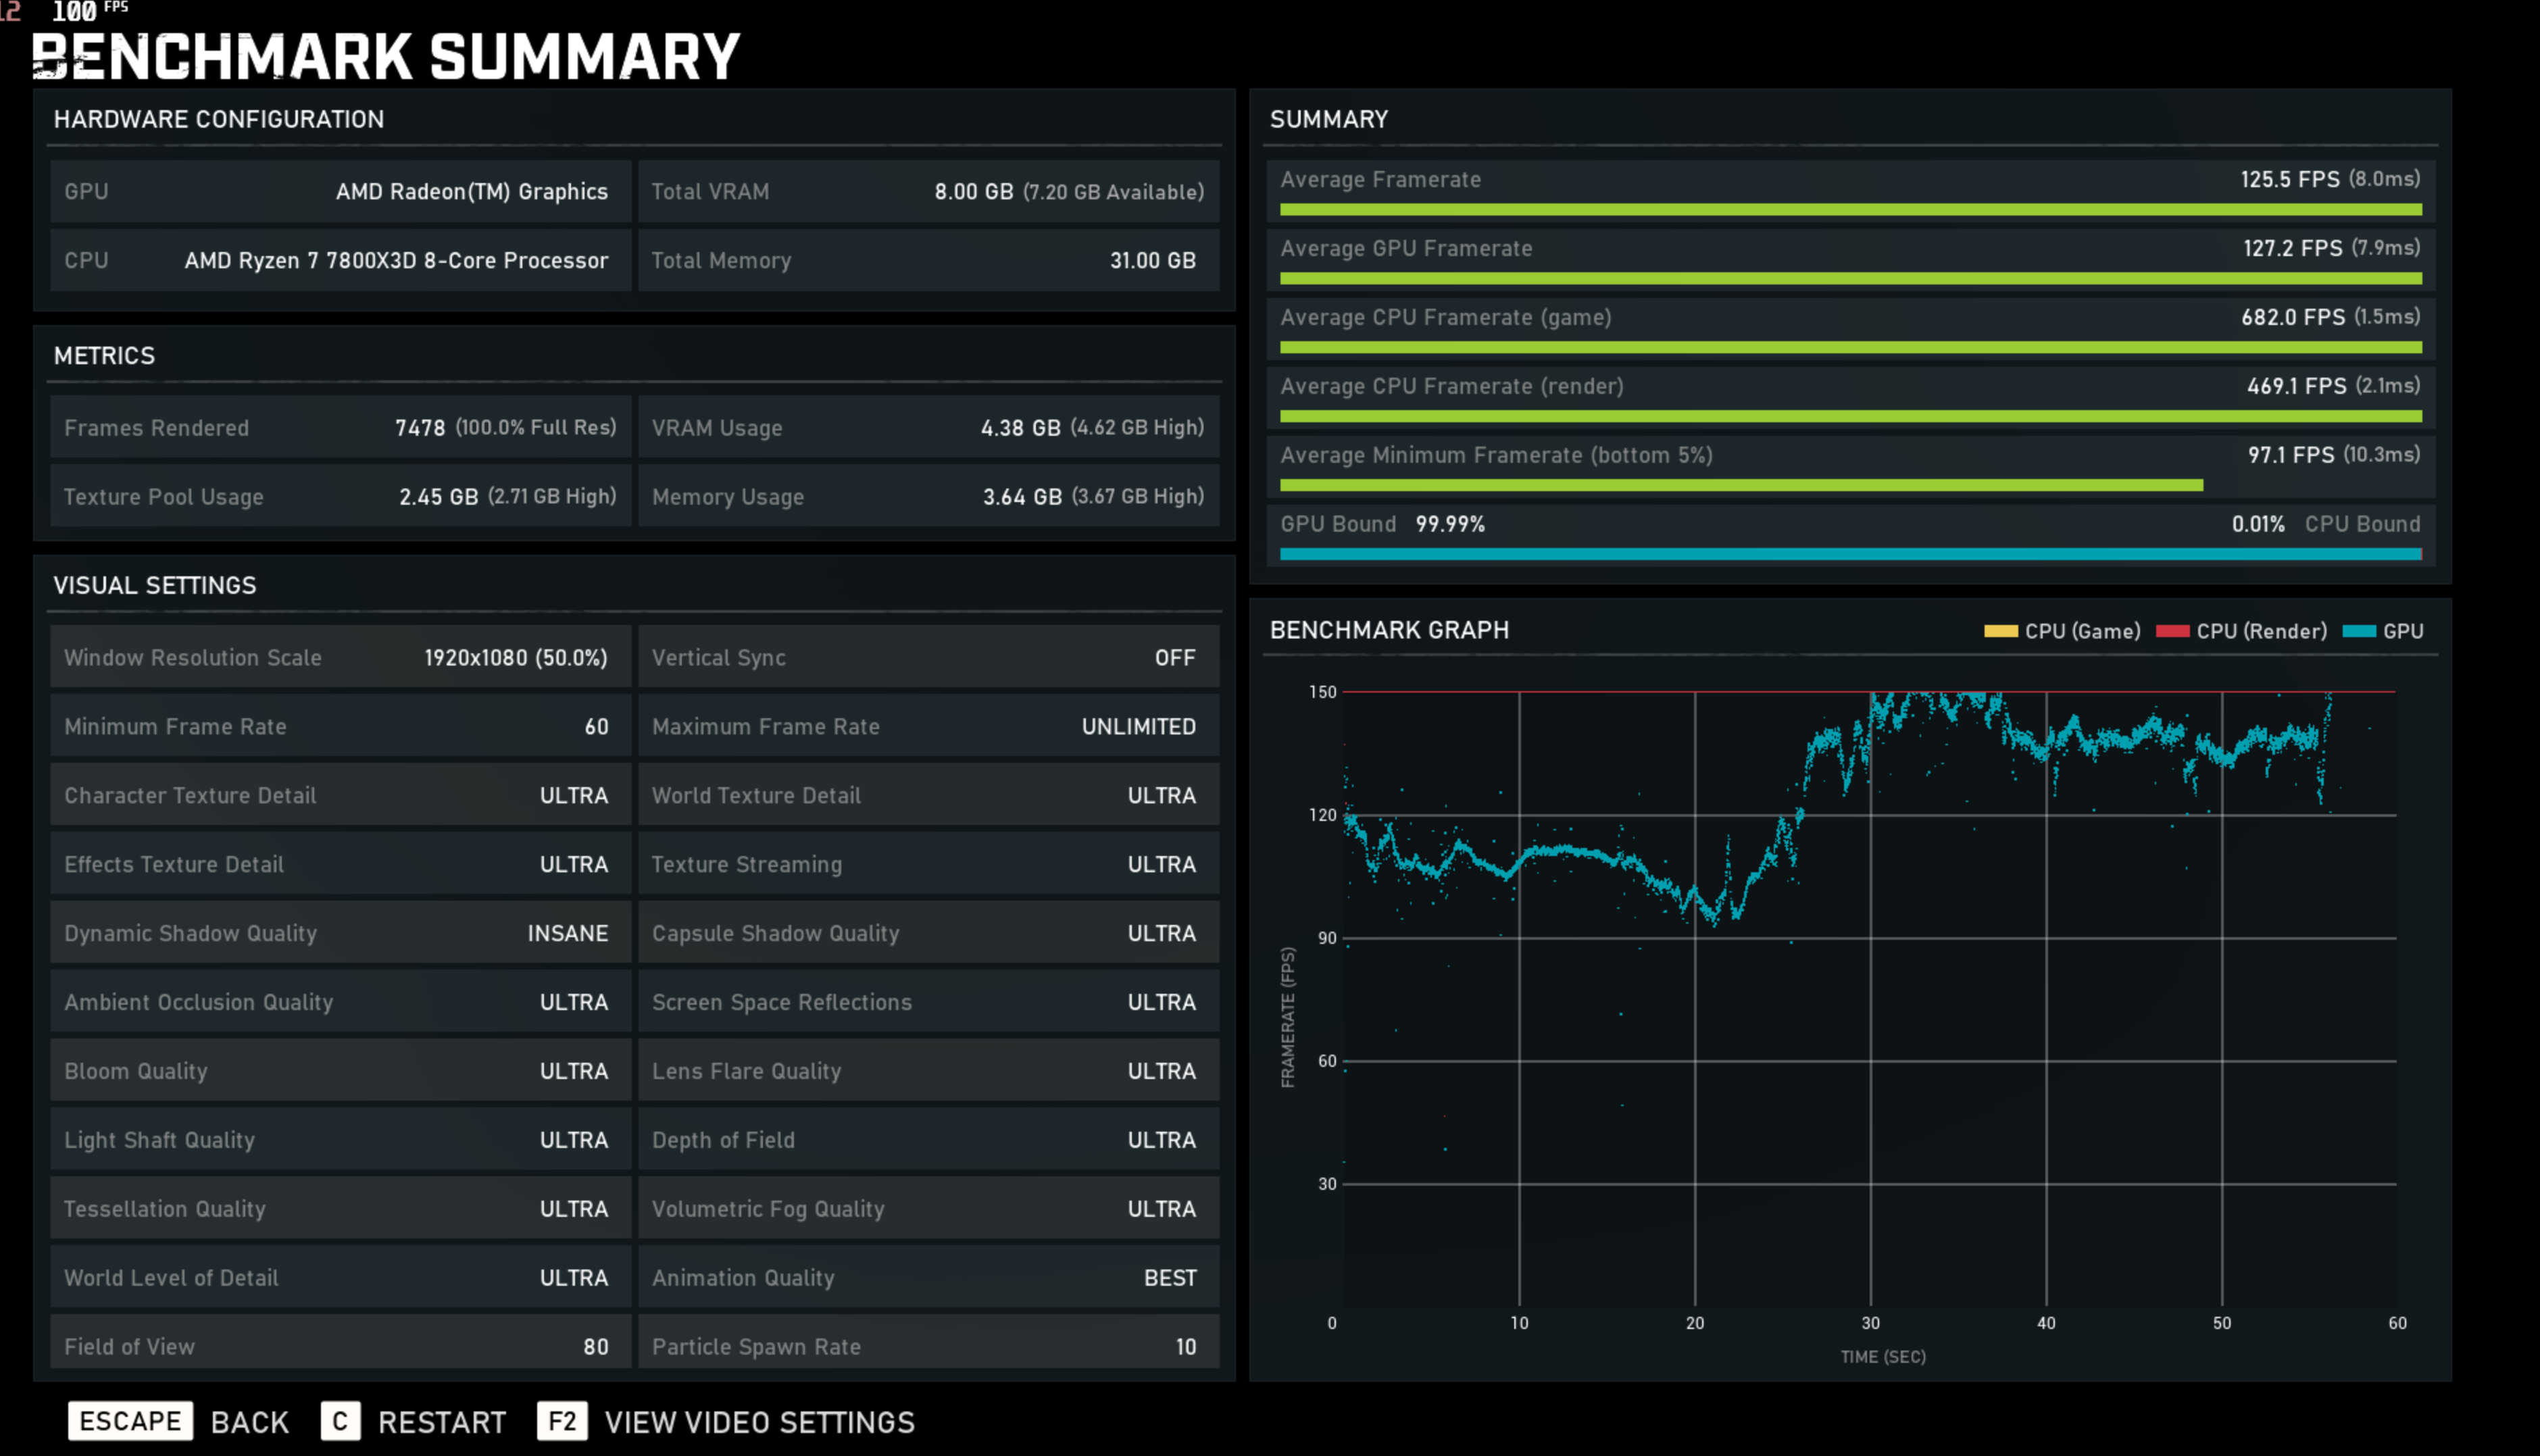Click the Total Memory value 31.00 GB
Viewport: 2540px width, 1456px height.
point(1153,260)
